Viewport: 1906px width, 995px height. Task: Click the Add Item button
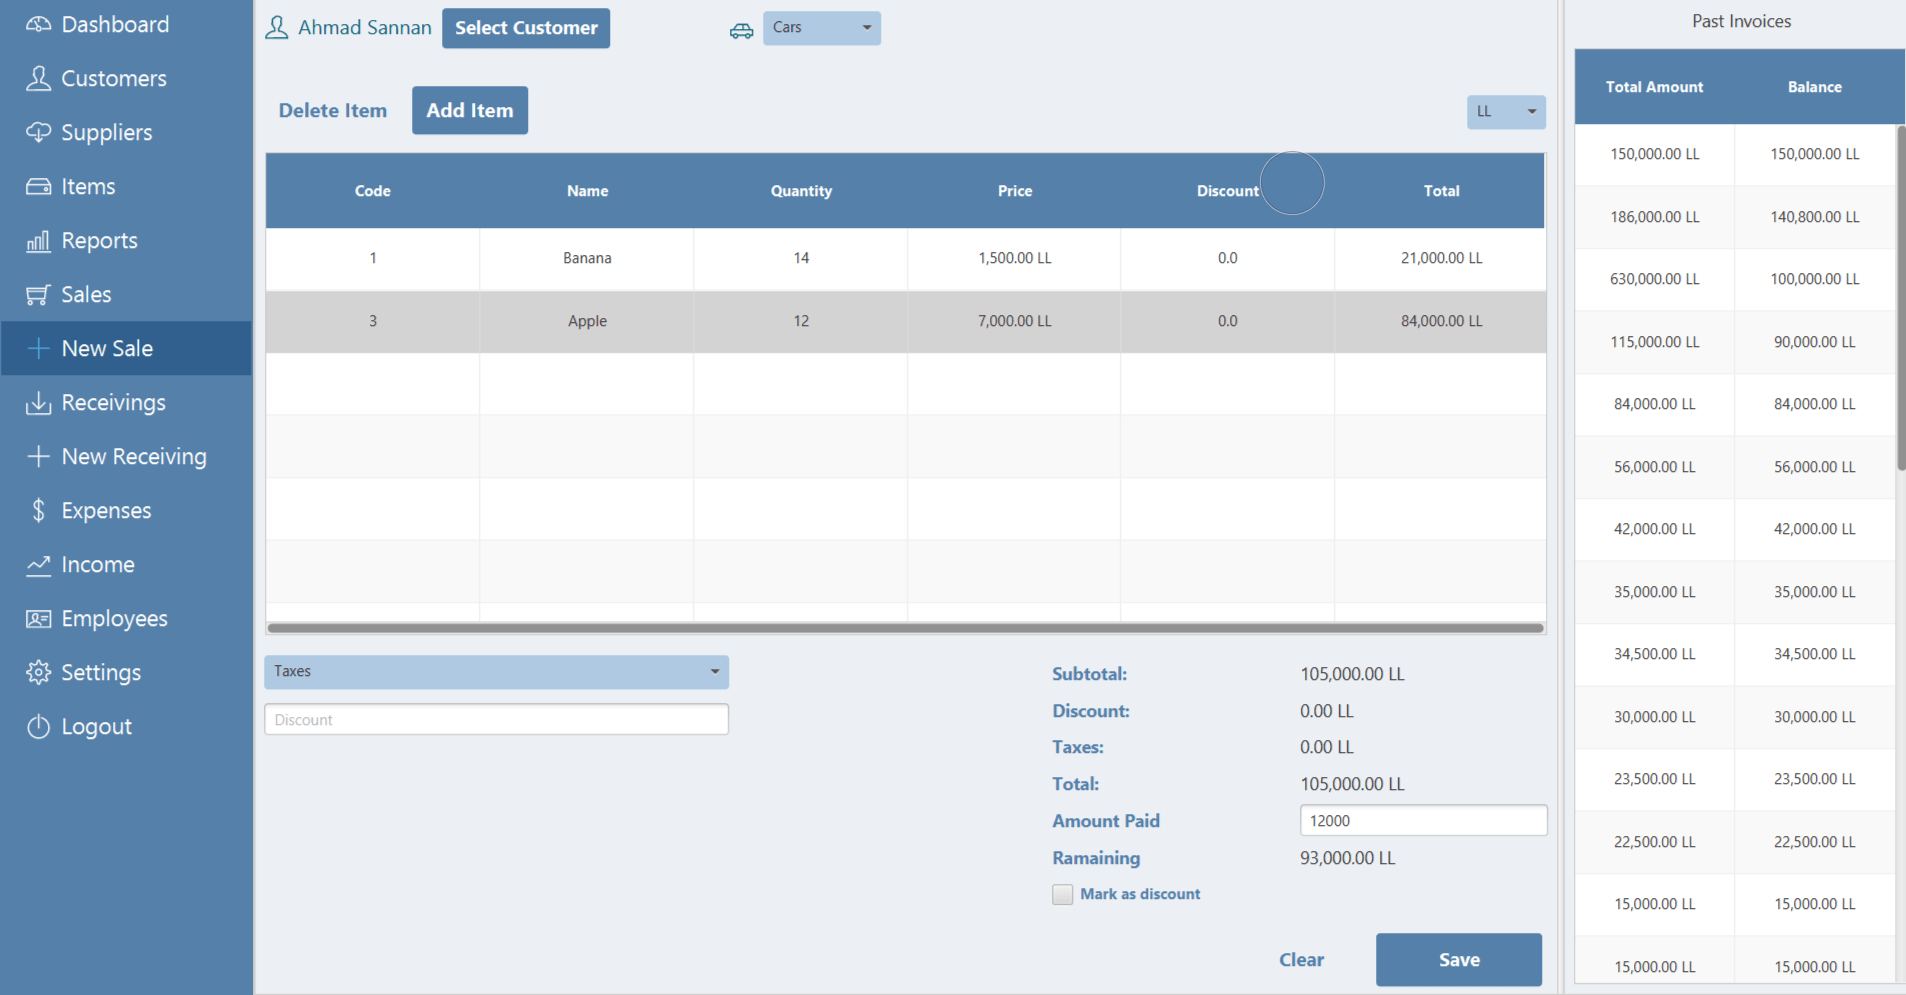469,111
